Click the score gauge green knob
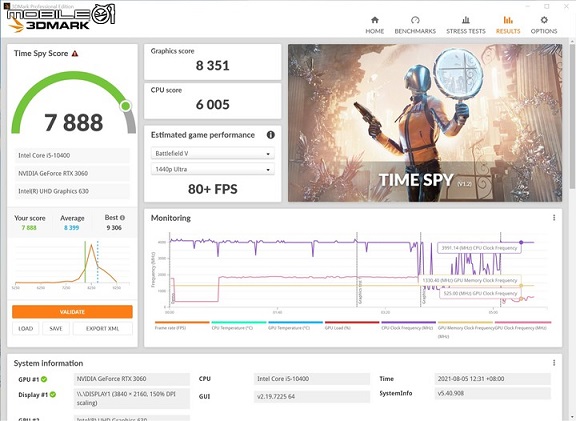Screen dimensions: 576x421 tap(126, 106)
